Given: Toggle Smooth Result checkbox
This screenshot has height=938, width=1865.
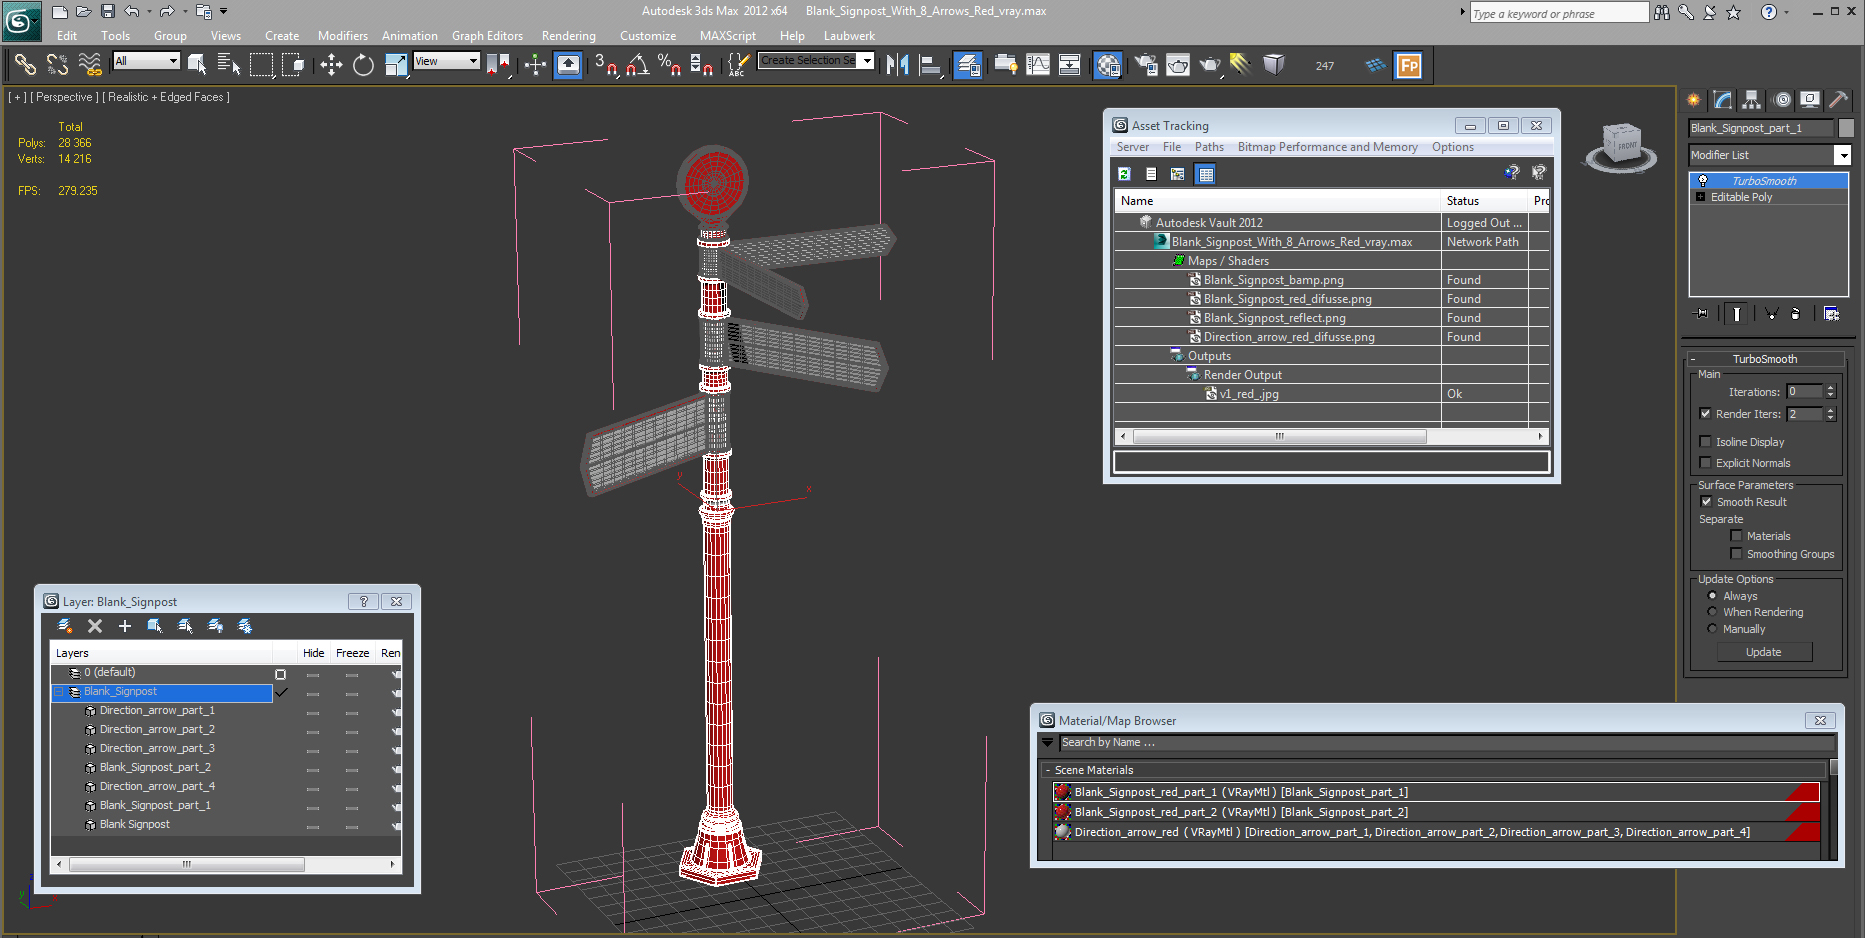Looking at the screenshot, I should 1706,502.
